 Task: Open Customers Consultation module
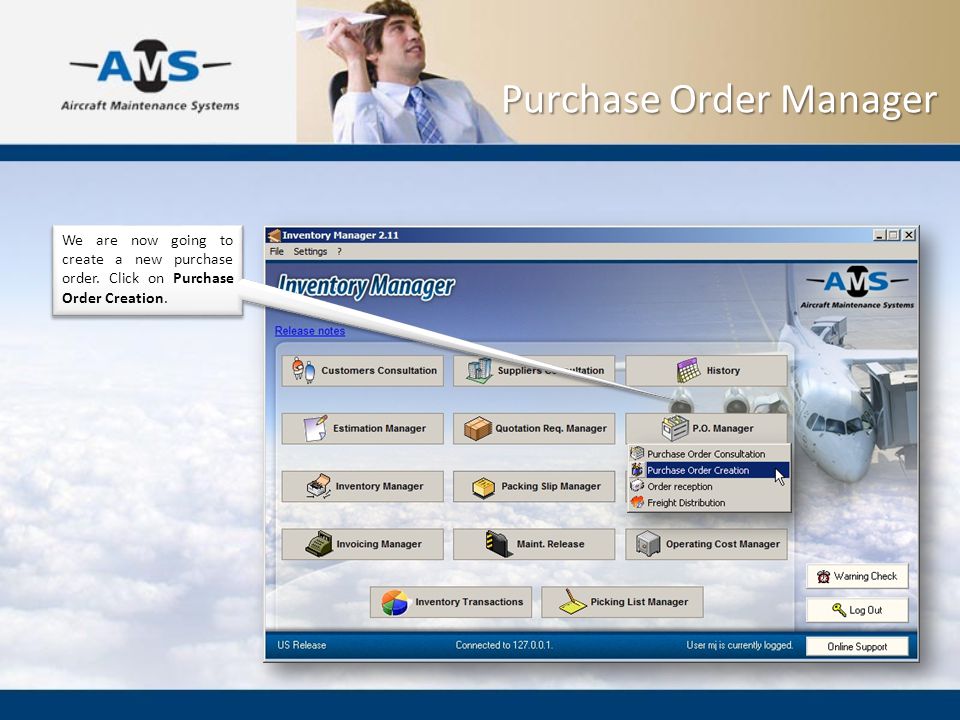[362, 370]
